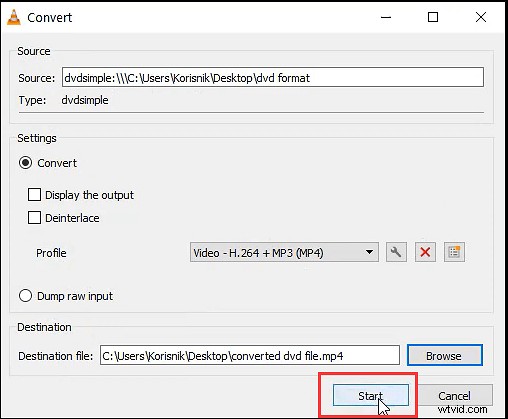508x419 pixels.
Task: Close the Convert dialog
Action: click(x=481, y=17)
